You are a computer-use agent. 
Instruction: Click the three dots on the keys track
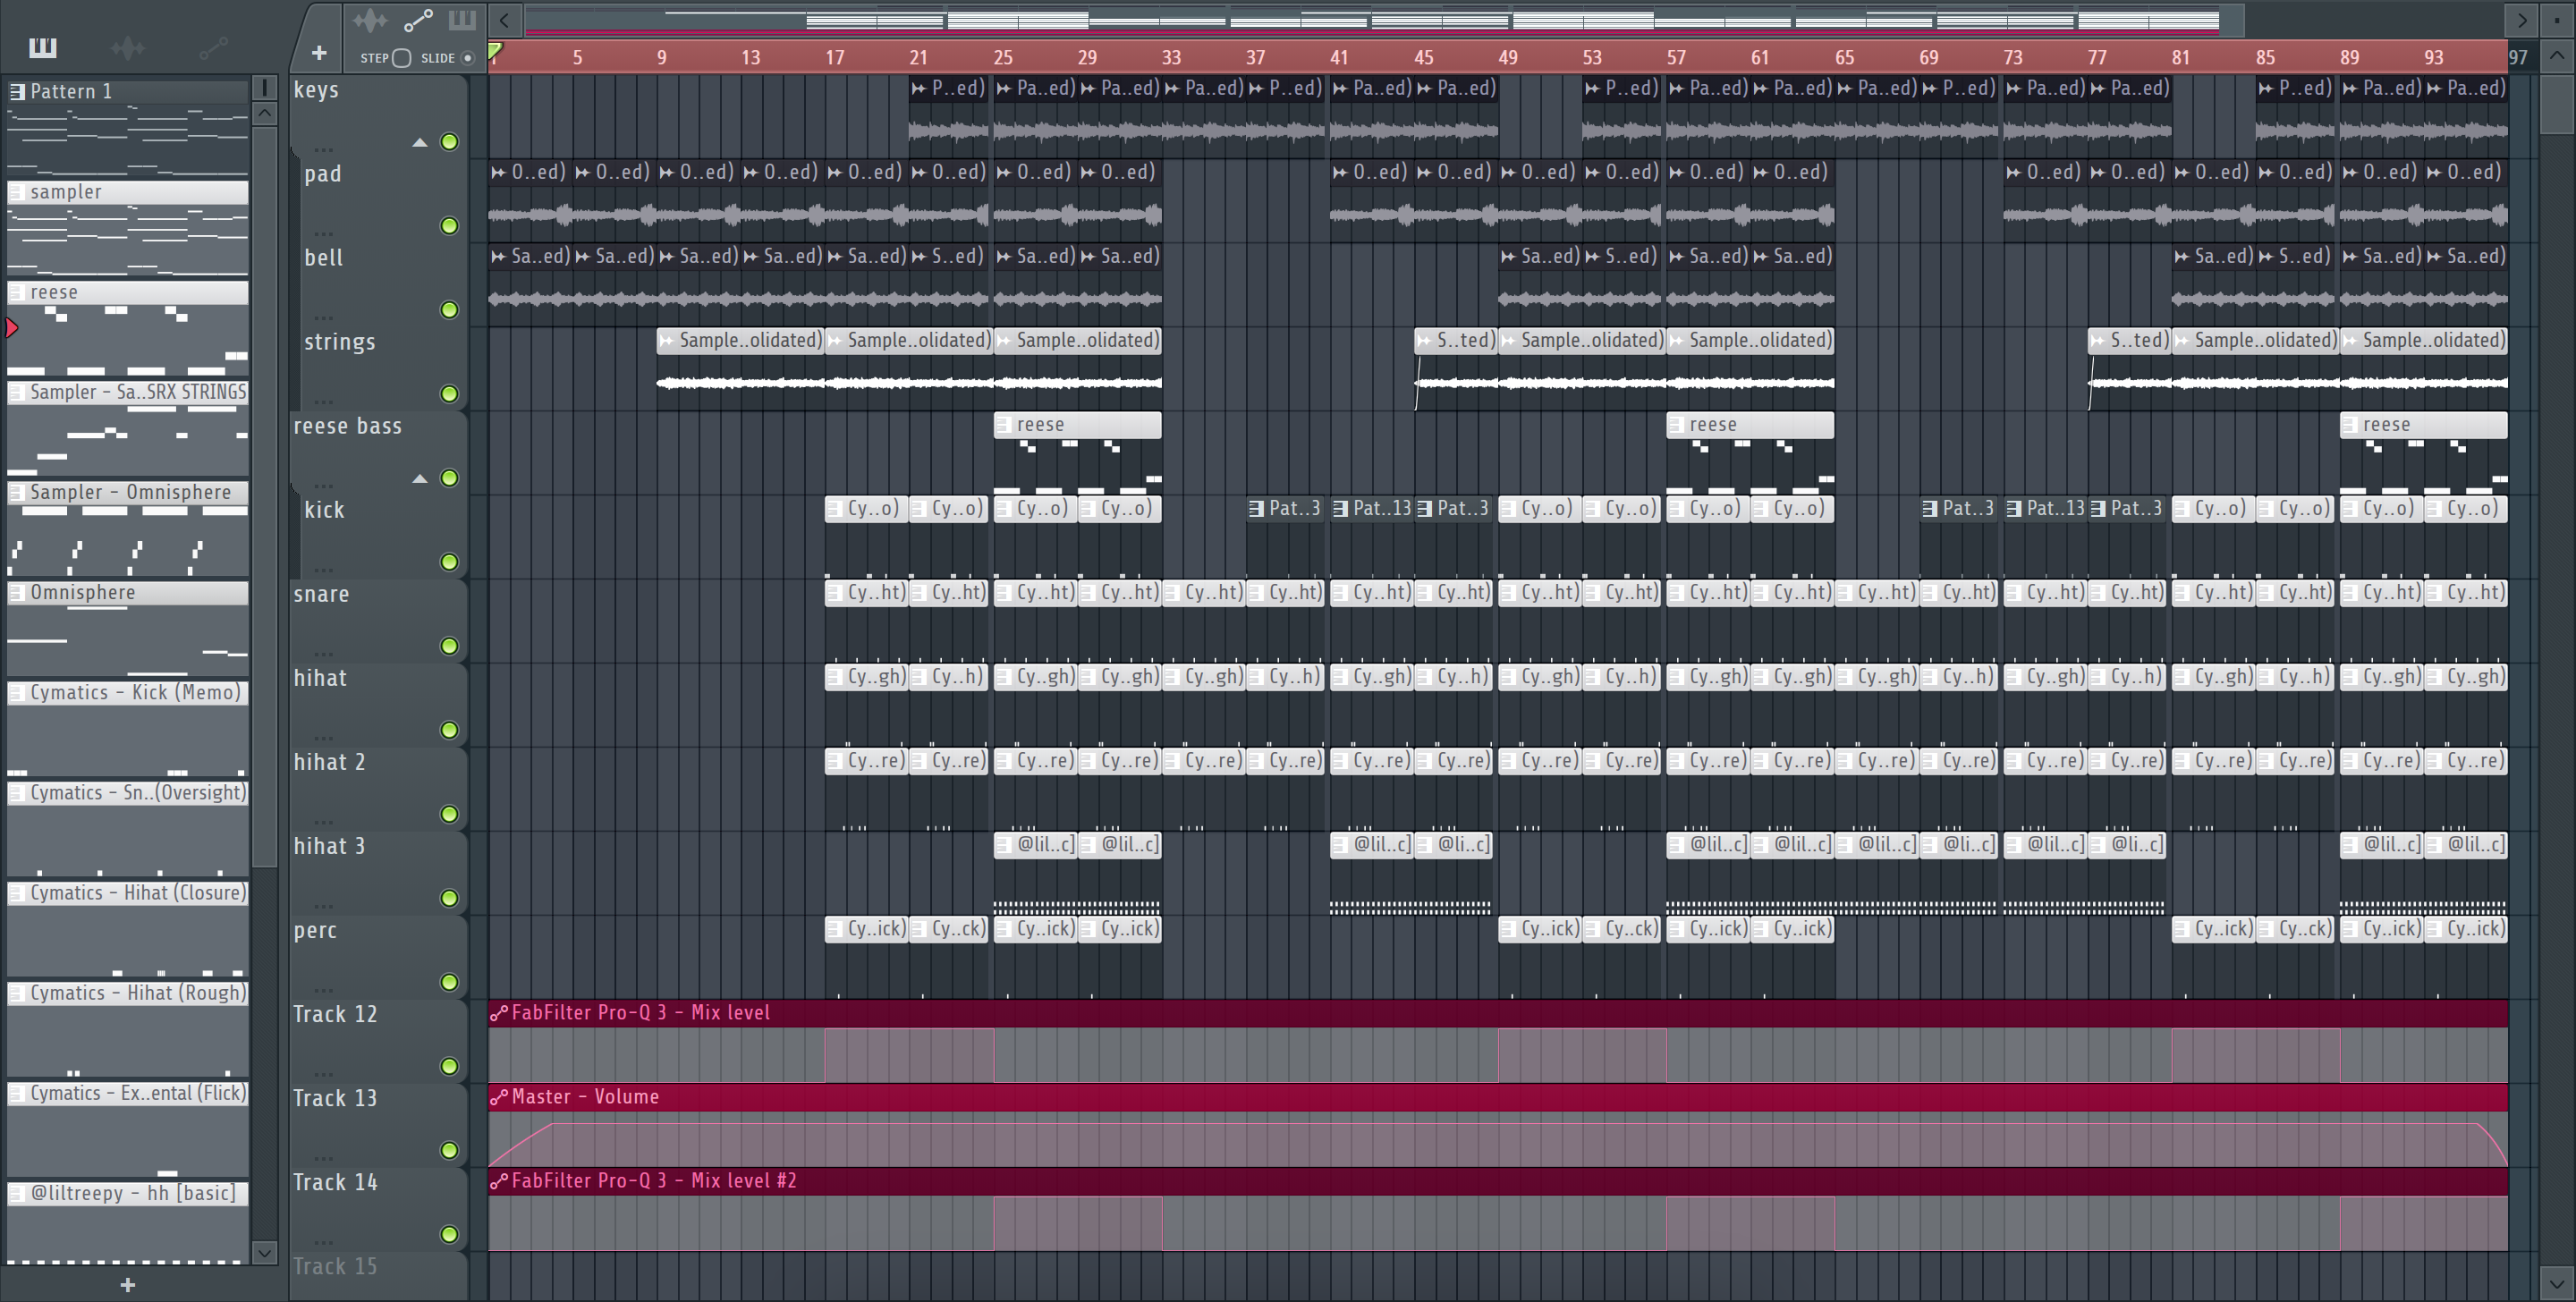tap(323, 150)
